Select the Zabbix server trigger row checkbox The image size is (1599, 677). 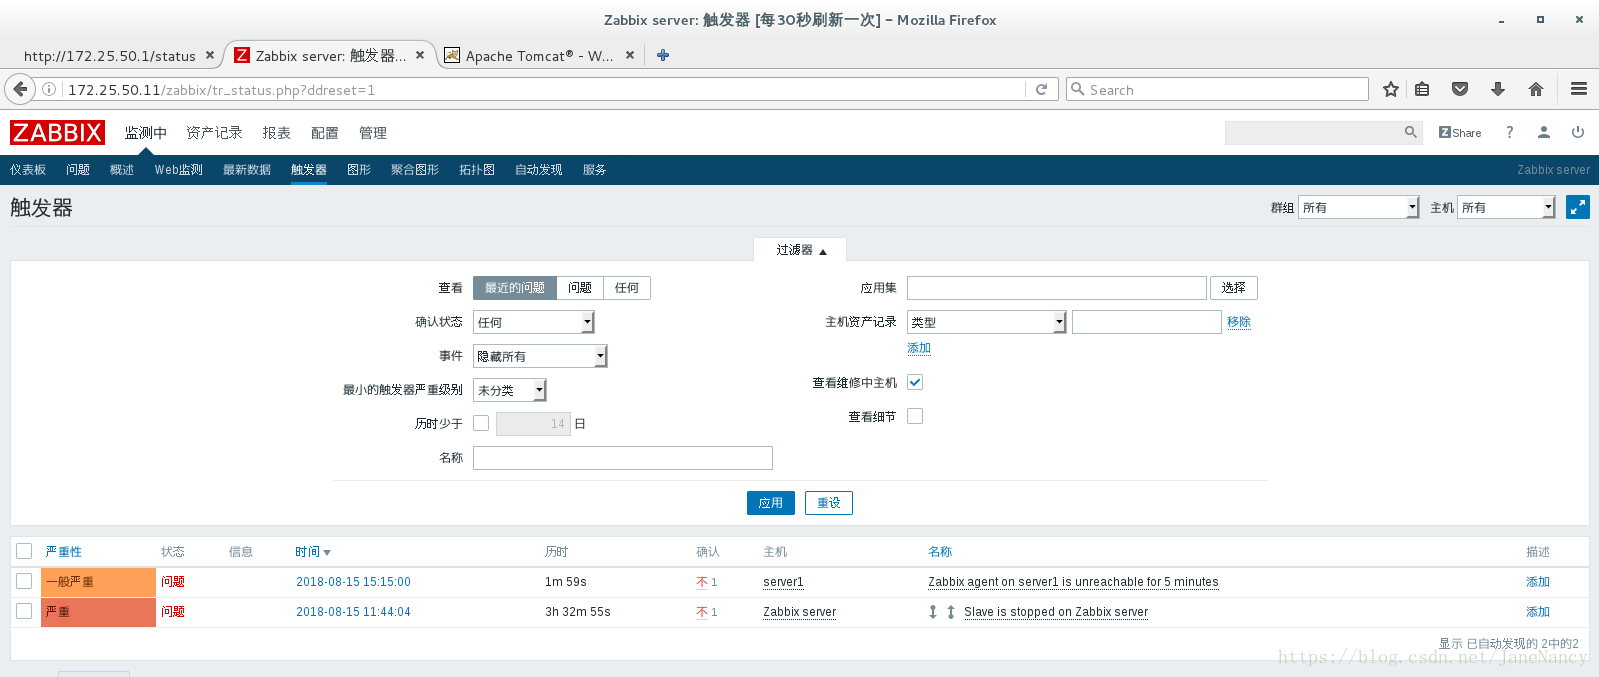point(24,611)
